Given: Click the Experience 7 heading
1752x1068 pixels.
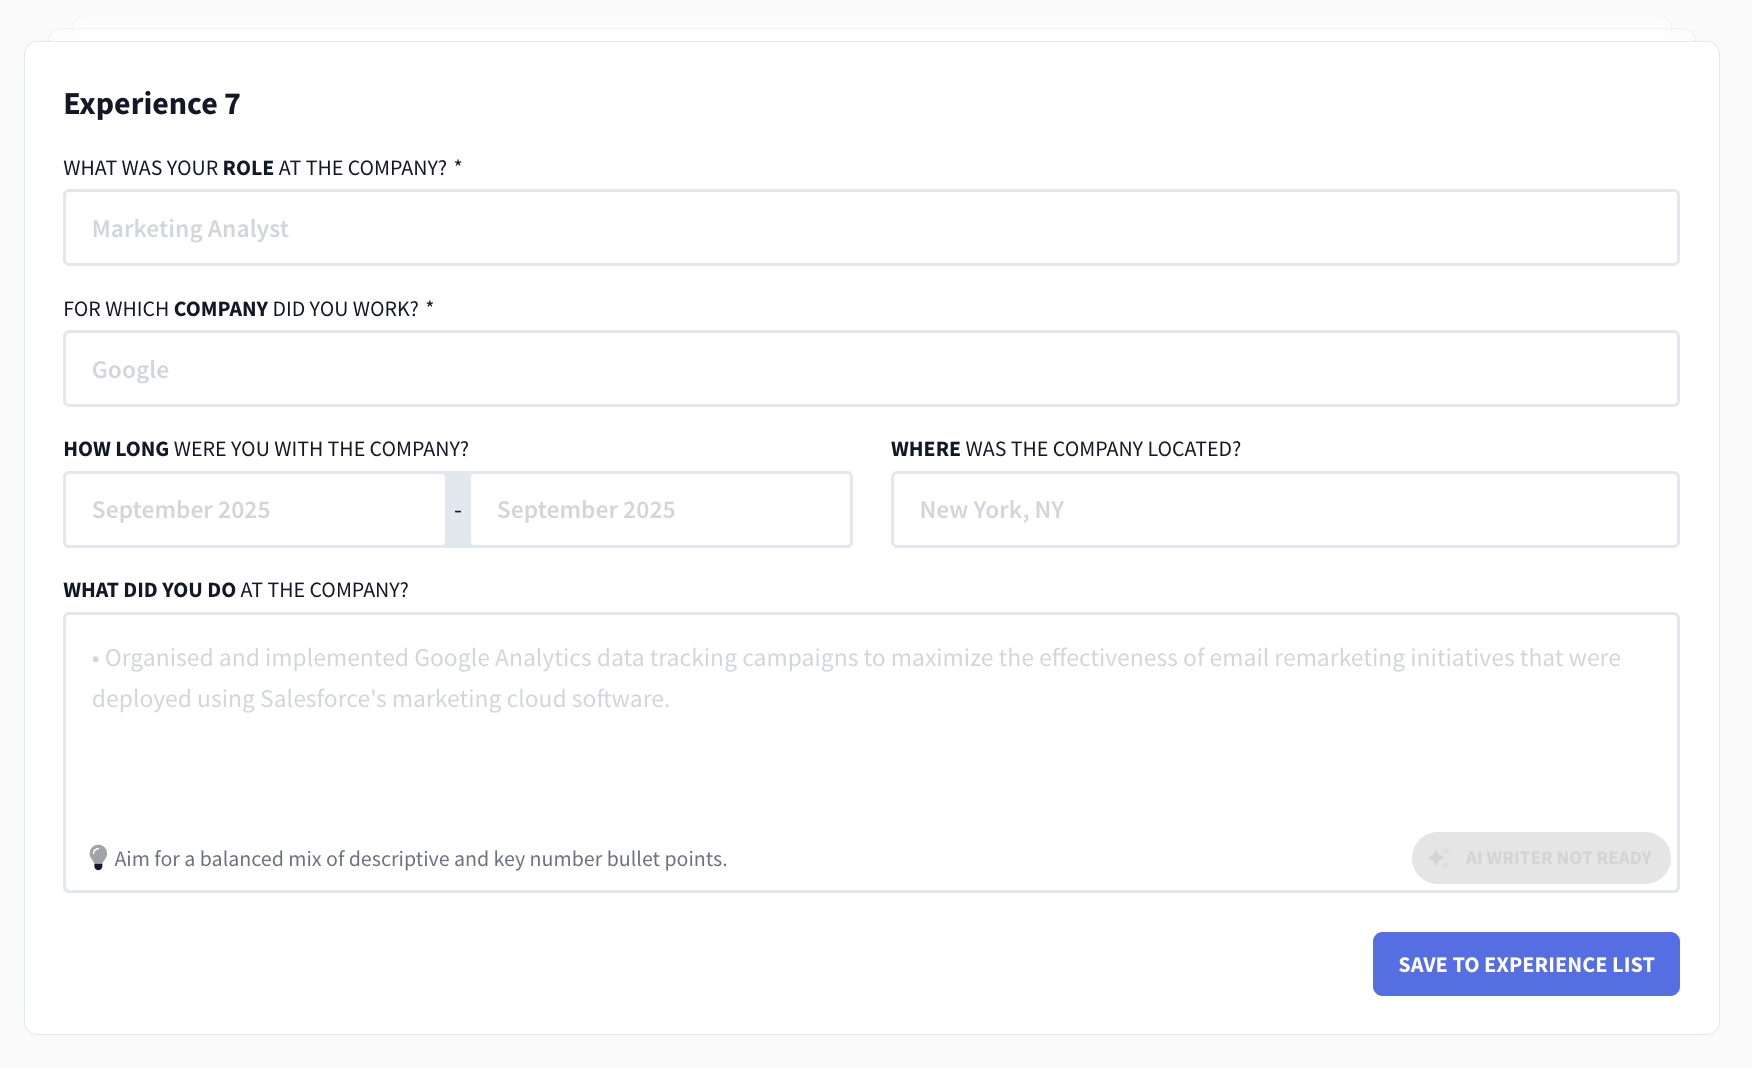Looking at the screenshot, I should pyautogui.click(x=152, y=104).
